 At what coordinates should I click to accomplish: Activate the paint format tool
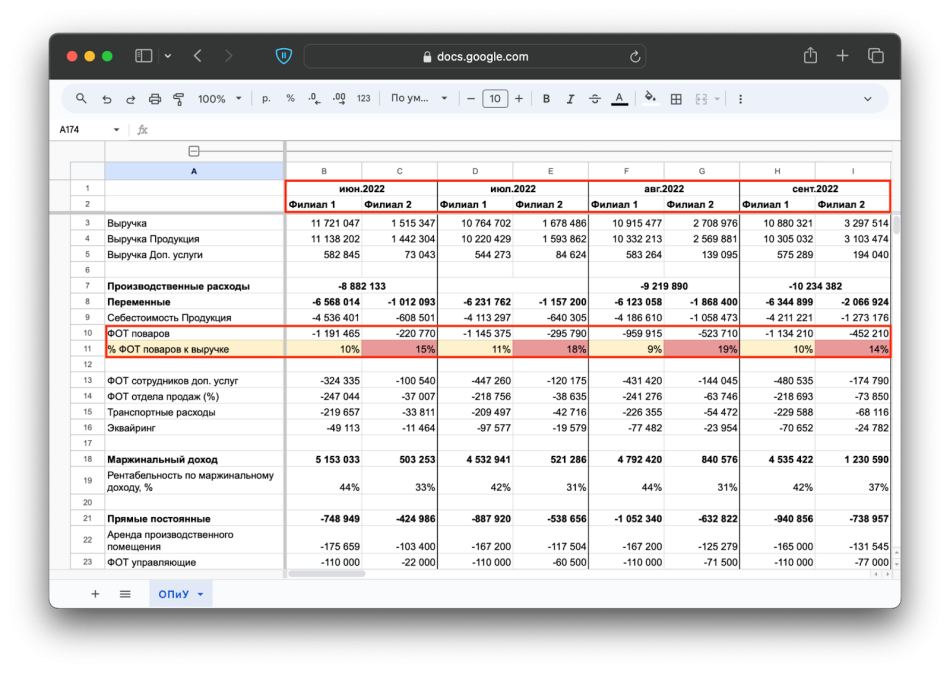tap(179, 99)
